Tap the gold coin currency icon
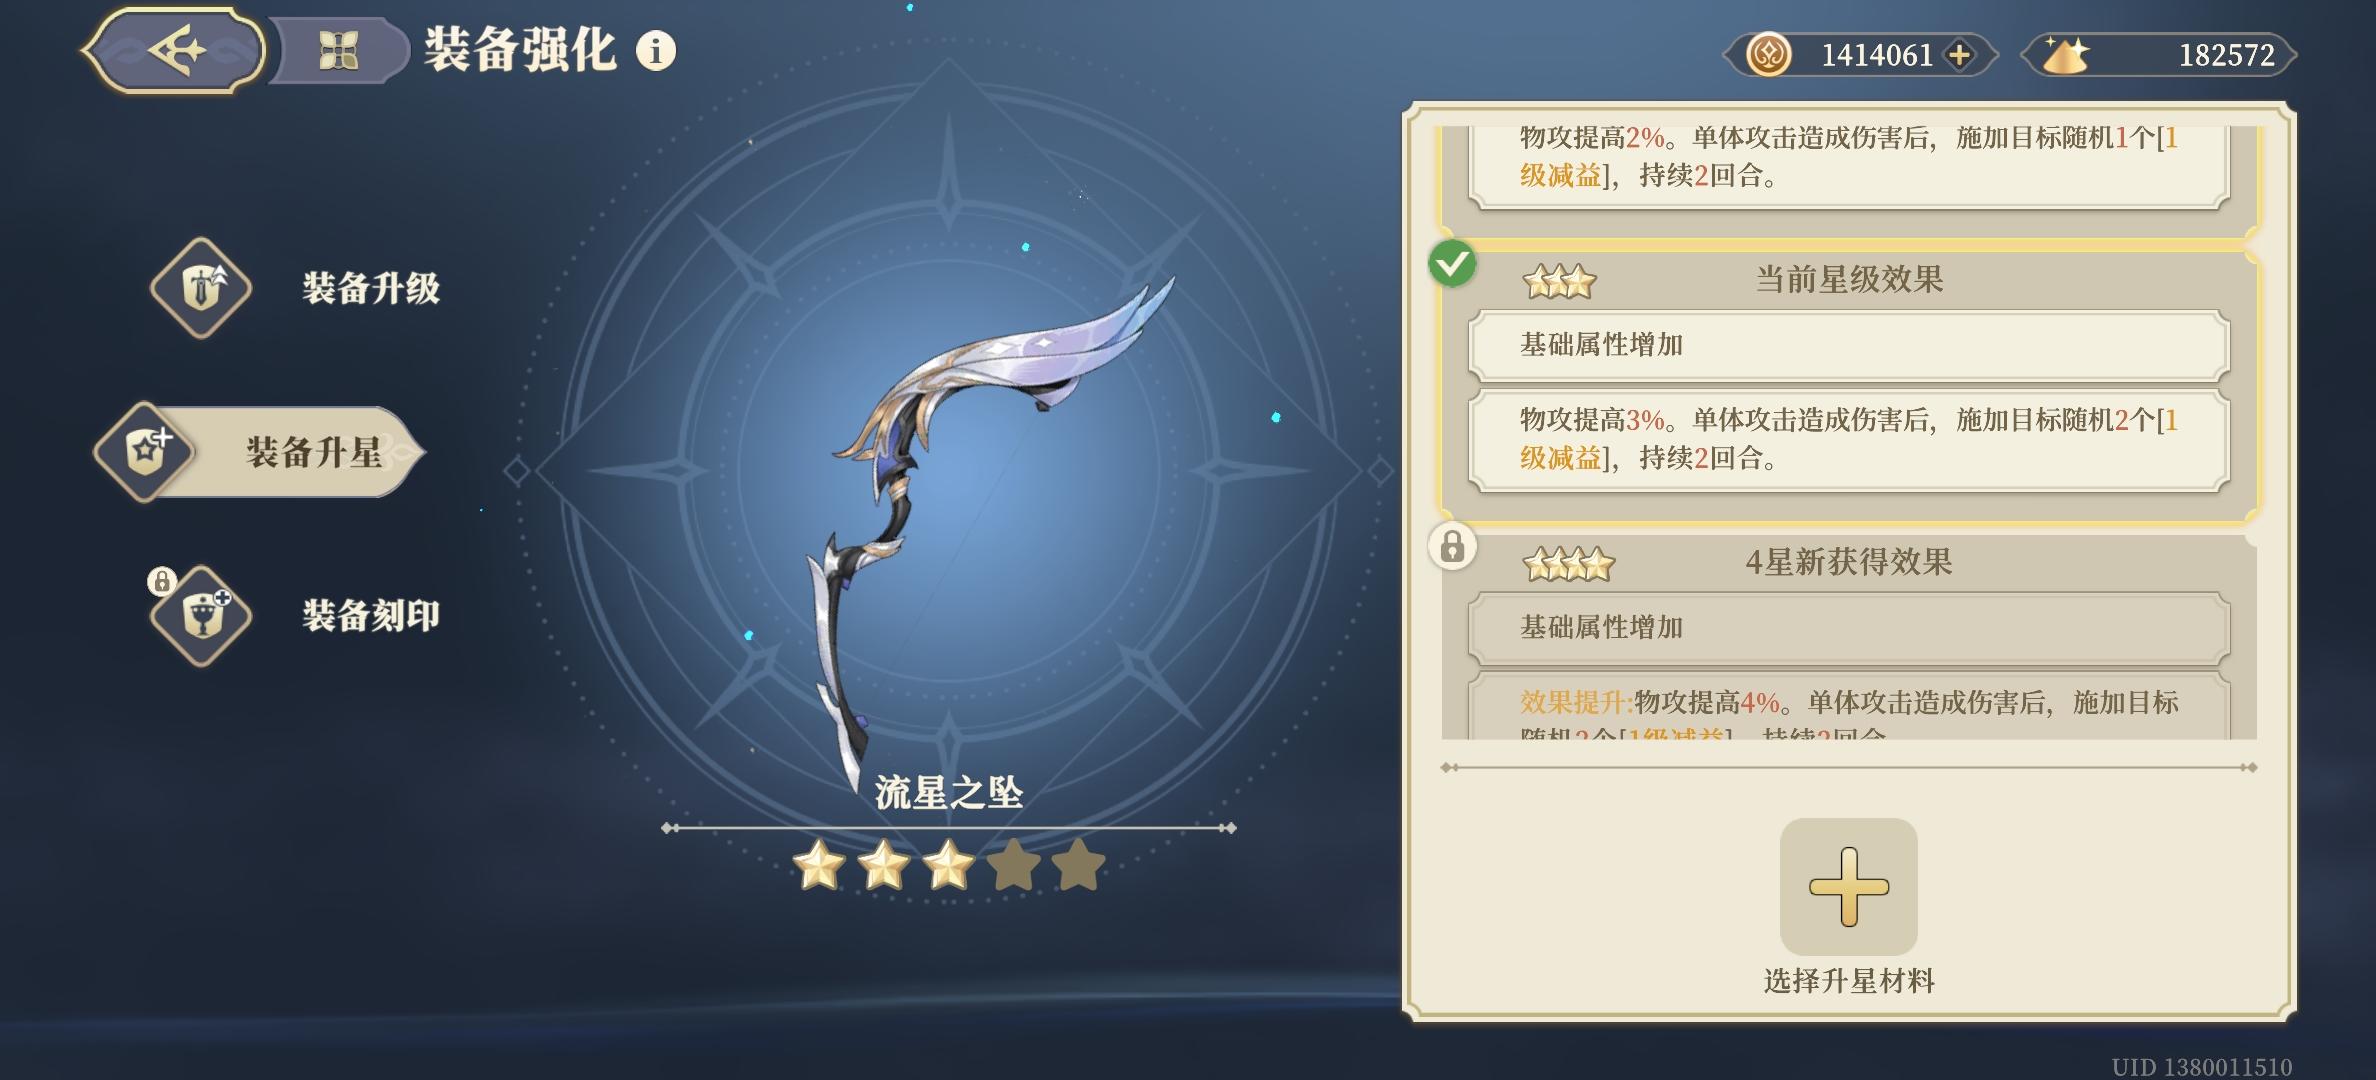Image resolution: width=2376 pixels, height=1080 pixels. 1768,55
